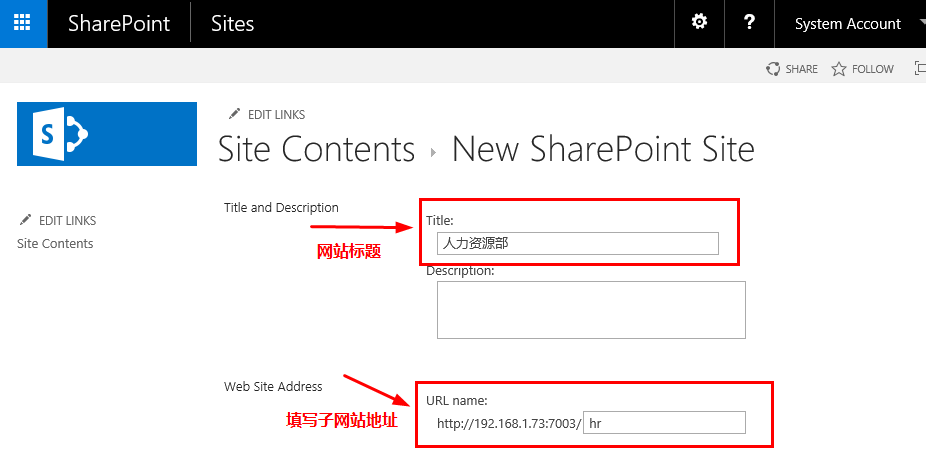Click the Title field containing 人力资源部
Viewport: 926px width, 456px height.
click(578, 243)
